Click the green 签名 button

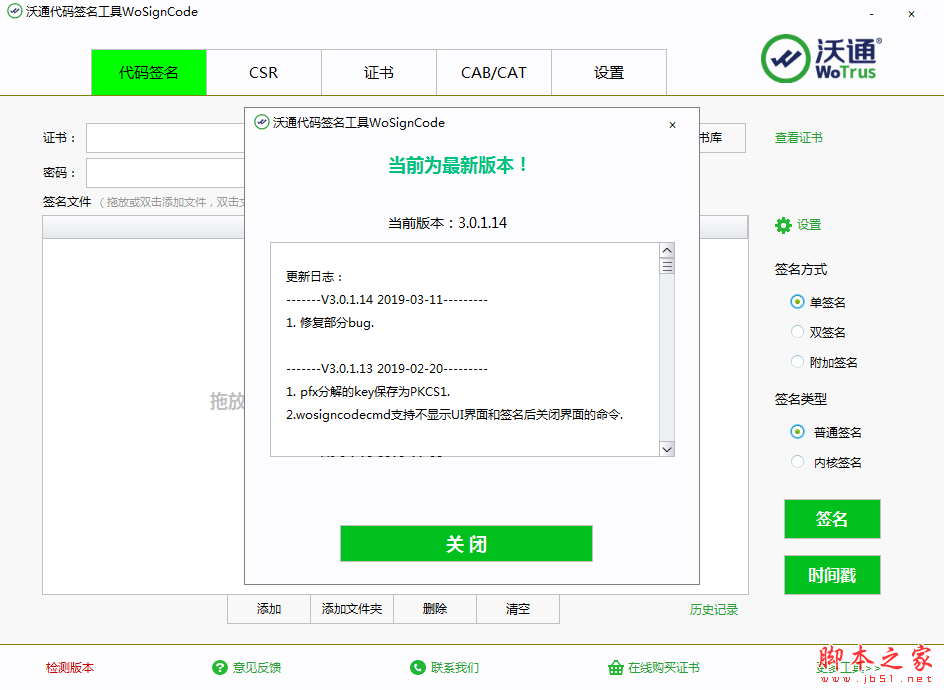[832, 518]
